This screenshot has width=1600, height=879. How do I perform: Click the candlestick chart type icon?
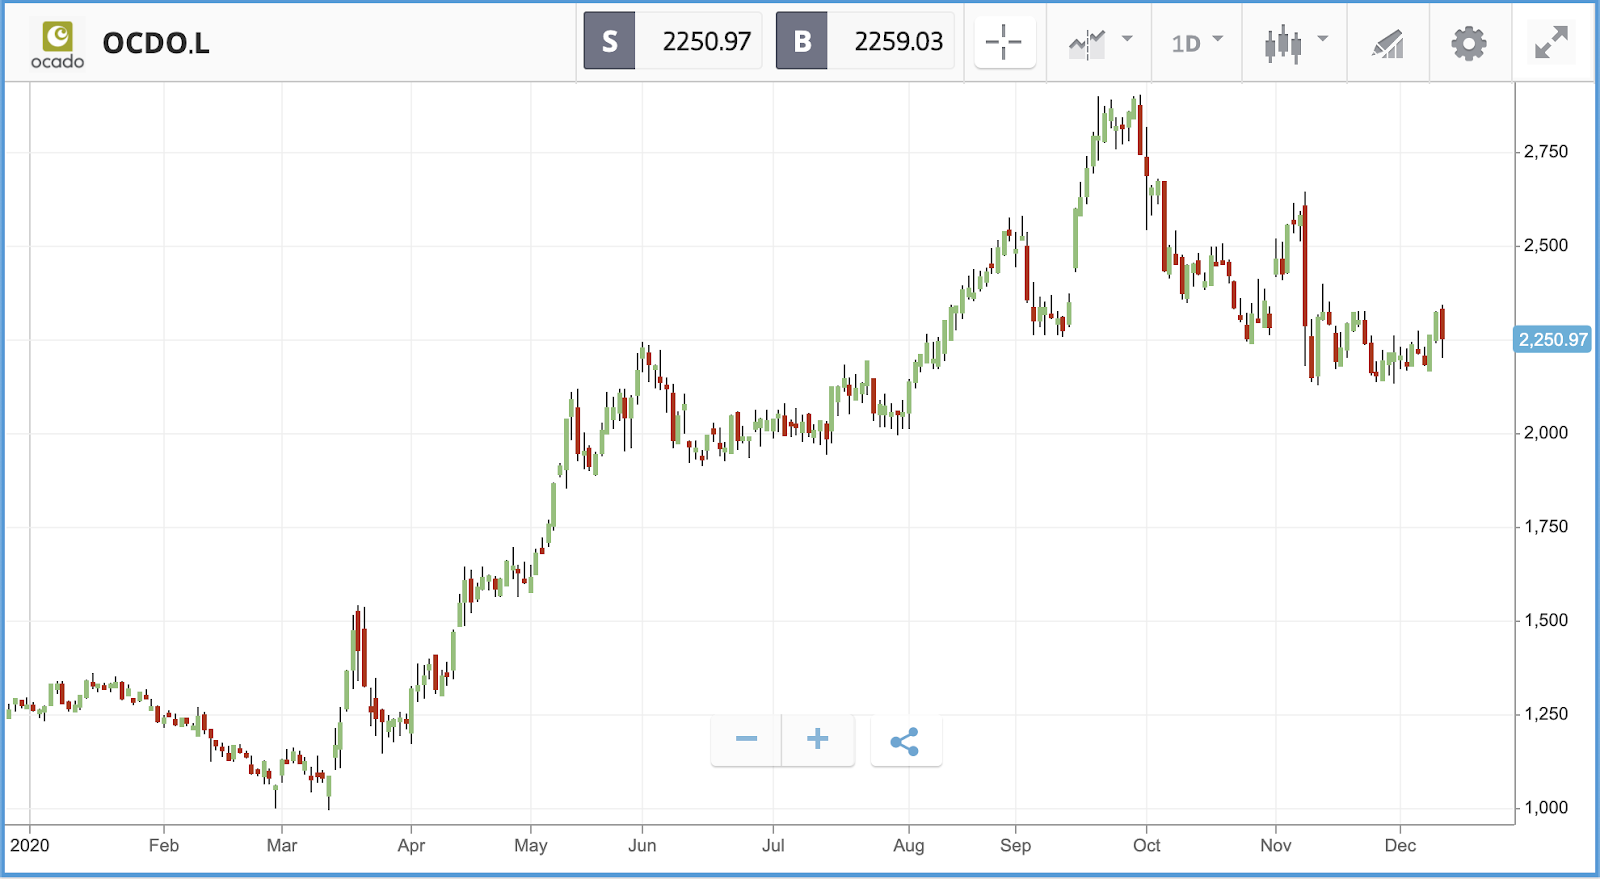click(1283, 44)
